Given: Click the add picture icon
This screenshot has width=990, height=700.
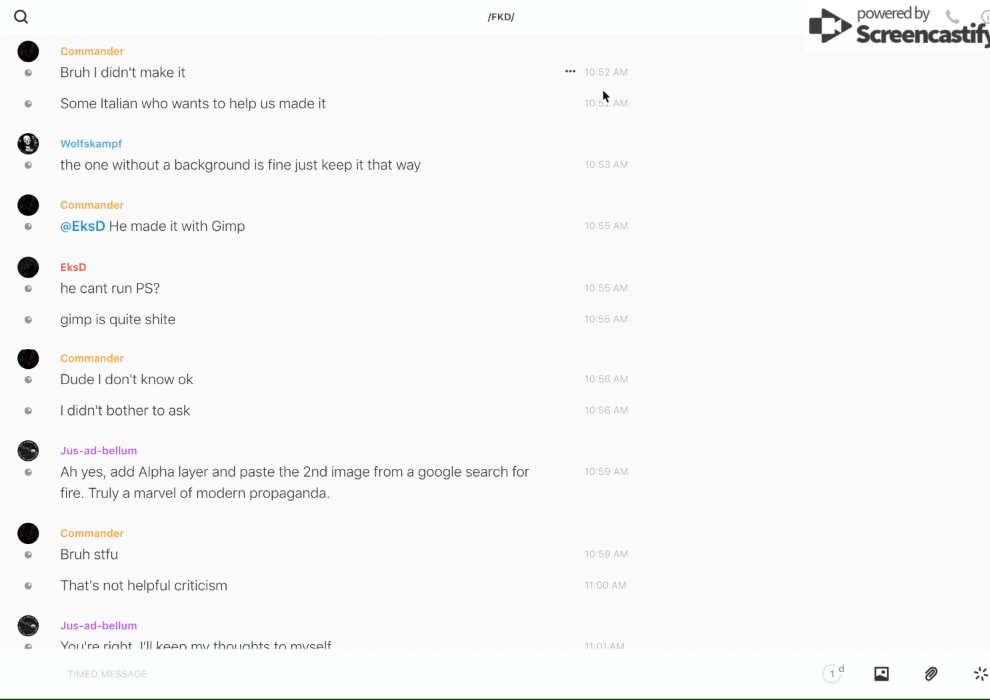Looking at the screenshot, I should coord(881,674).
